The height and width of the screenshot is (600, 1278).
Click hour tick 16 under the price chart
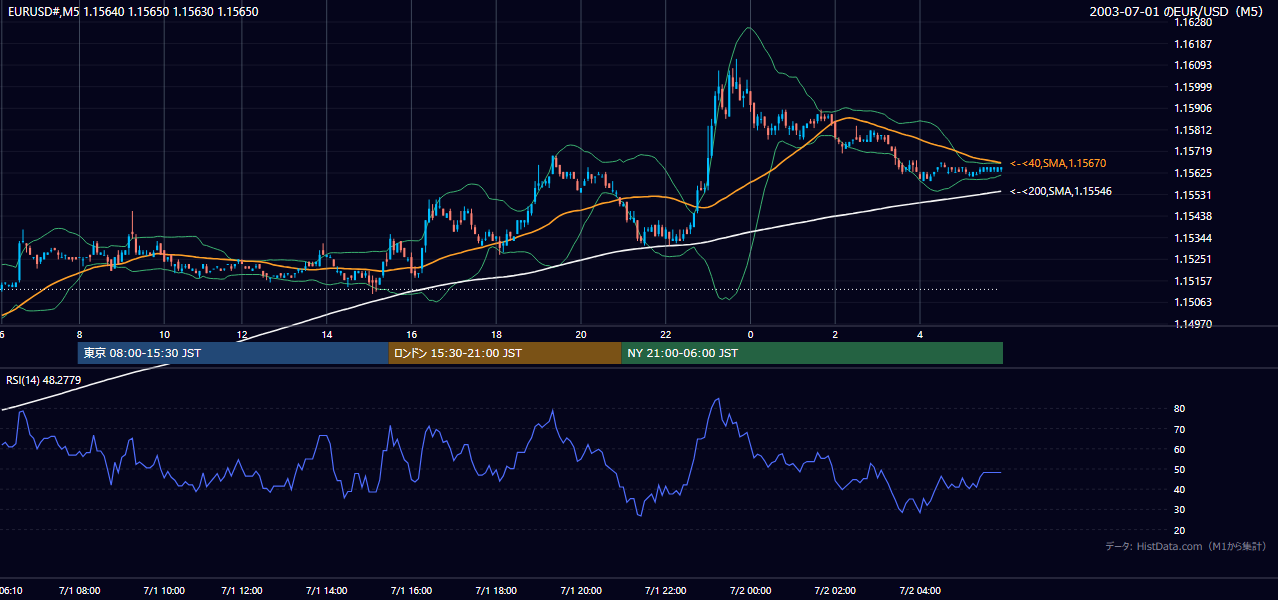[x=411, y=335]
